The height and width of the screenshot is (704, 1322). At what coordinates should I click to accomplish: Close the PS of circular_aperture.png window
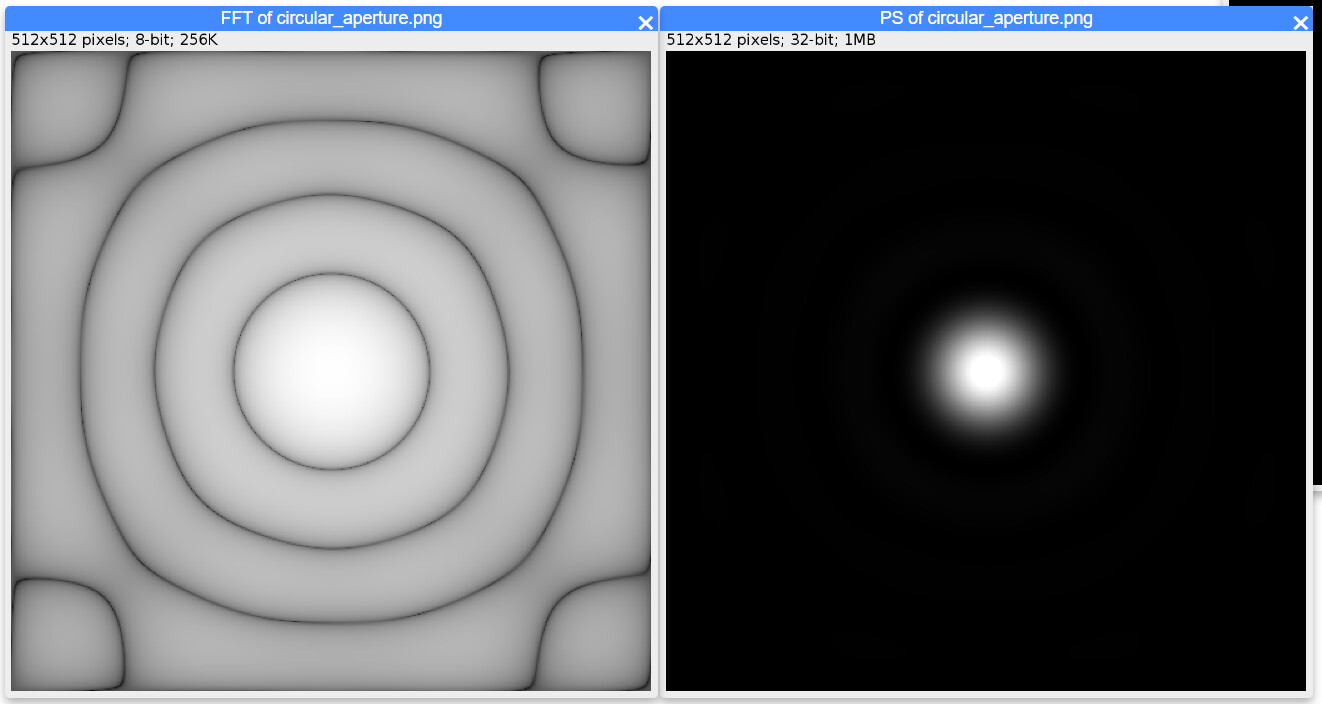tap(1300, 21)
